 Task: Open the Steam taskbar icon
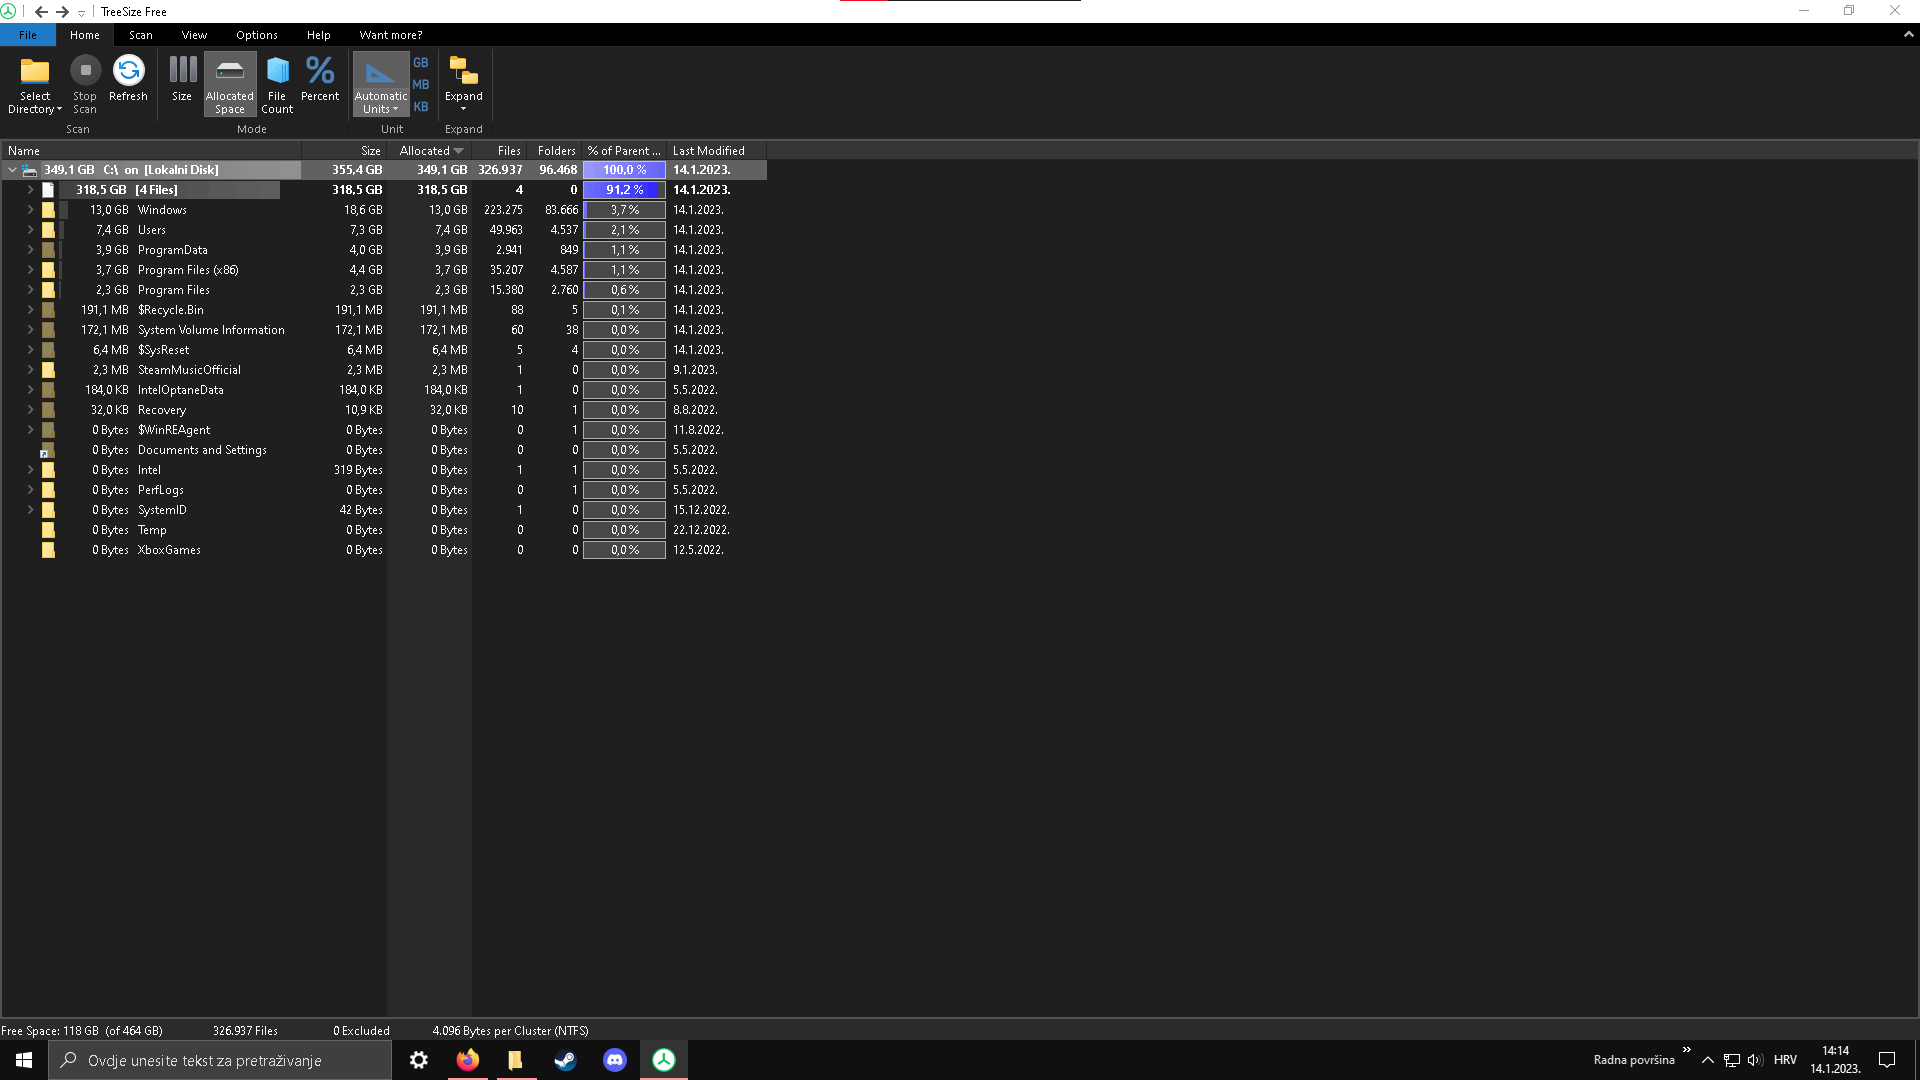coord(565,1060)
